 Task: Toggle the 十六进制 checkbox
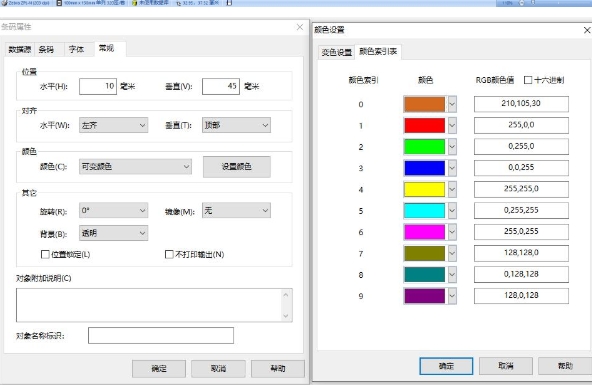(x=528, y=80)
